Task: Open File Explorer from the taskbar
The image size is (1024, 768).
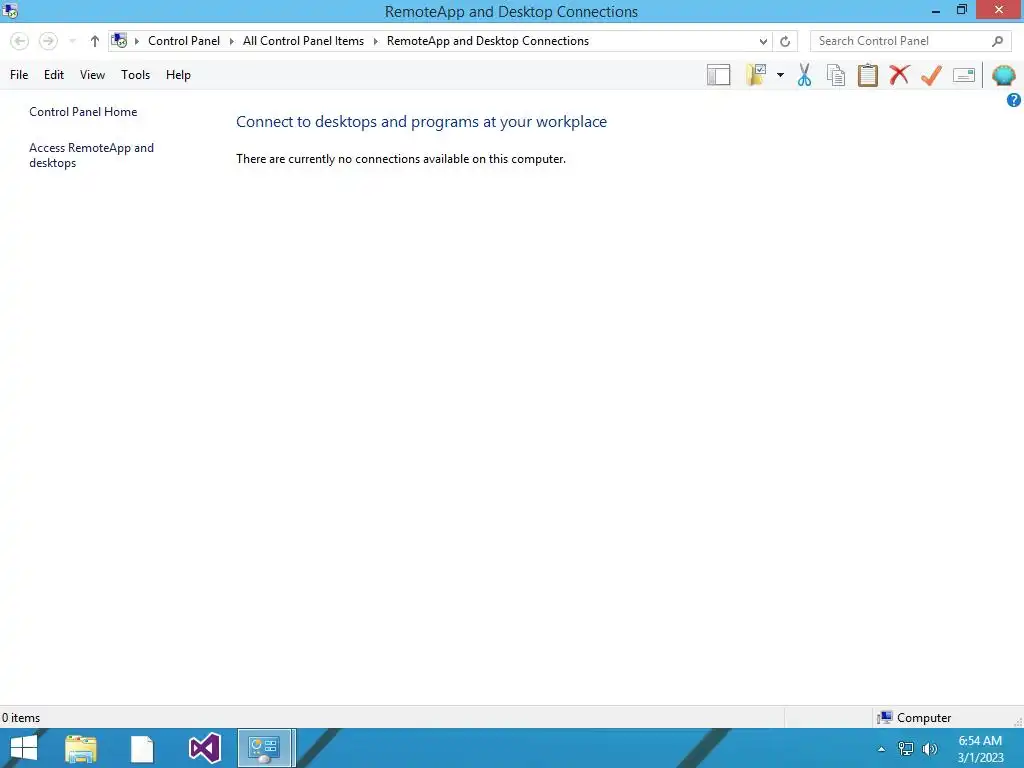Action: [81, 748]
